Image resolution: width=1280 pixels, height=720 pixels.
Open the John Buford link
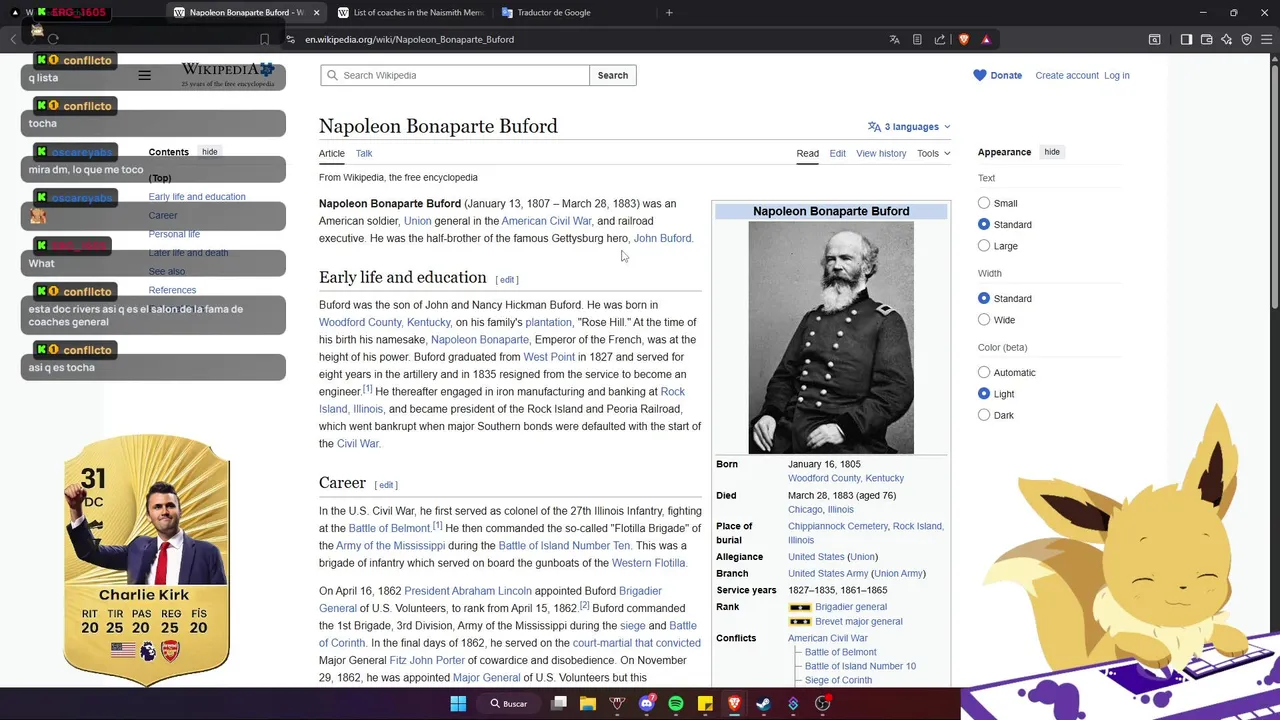[x=662, y=238]
